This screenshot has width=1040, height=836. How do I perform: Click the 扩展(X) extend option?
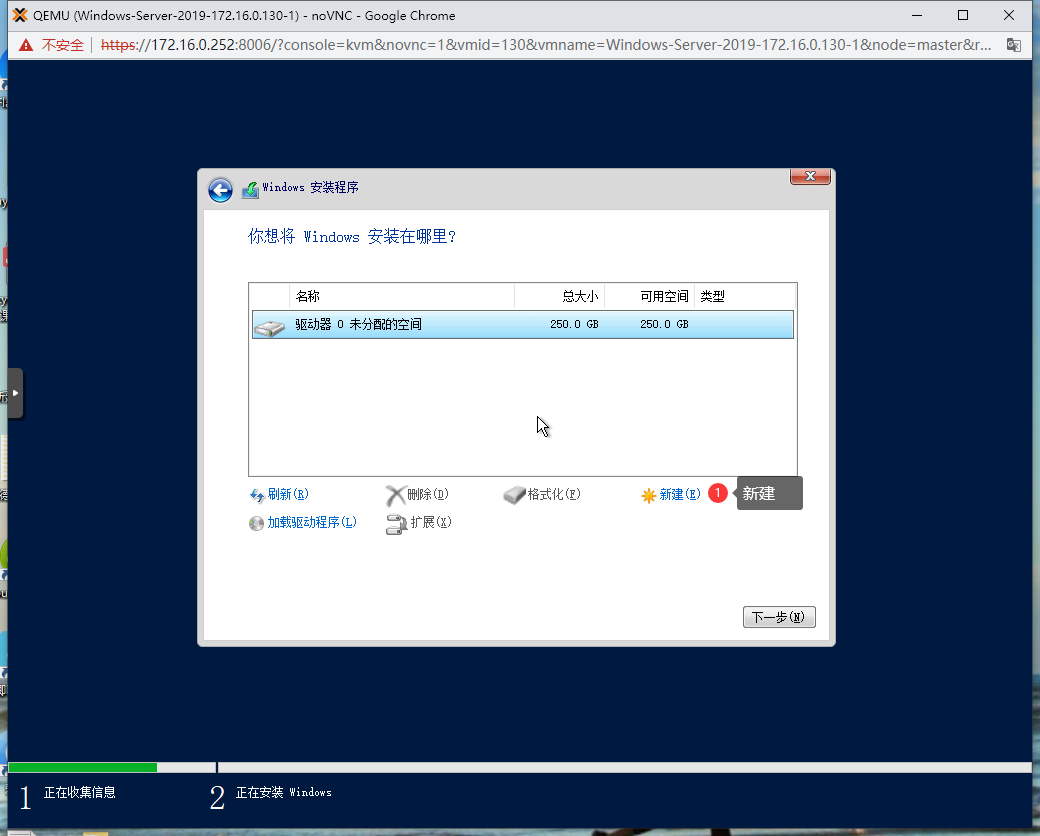[431, 523]
